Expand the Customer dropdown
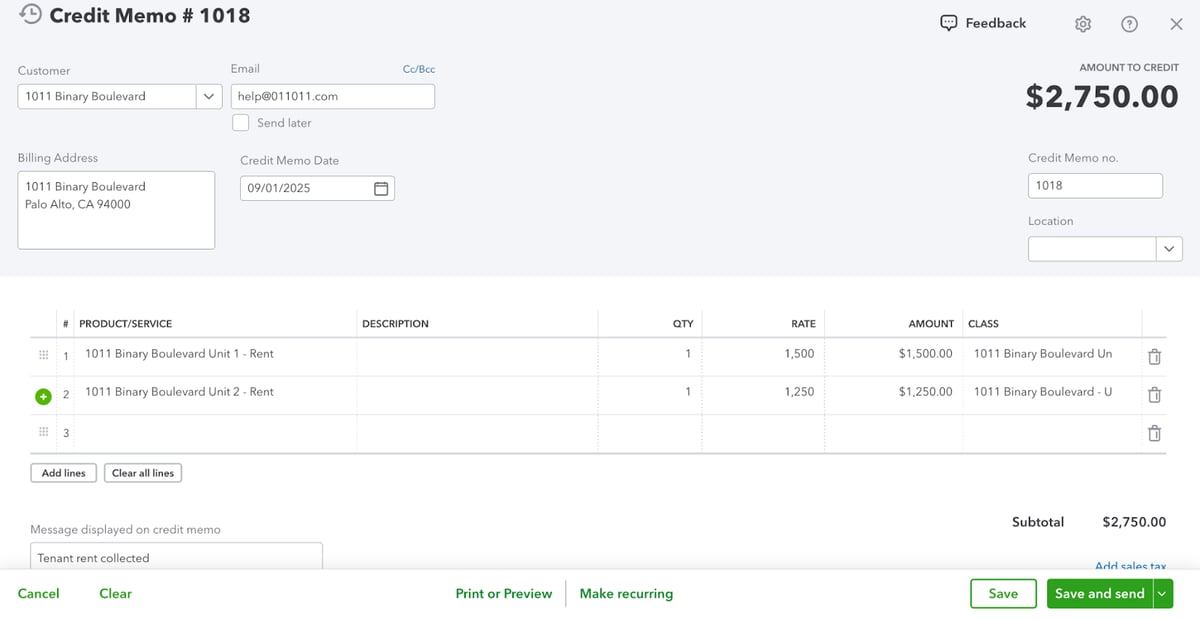Screen dimensions: 1200x619 (x=208, y=97)
